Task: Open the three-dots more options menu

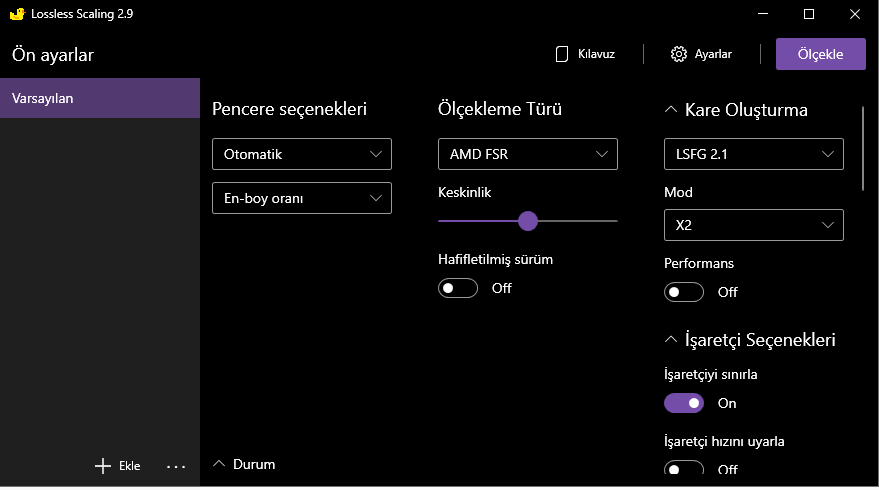Action: (176, 466)
